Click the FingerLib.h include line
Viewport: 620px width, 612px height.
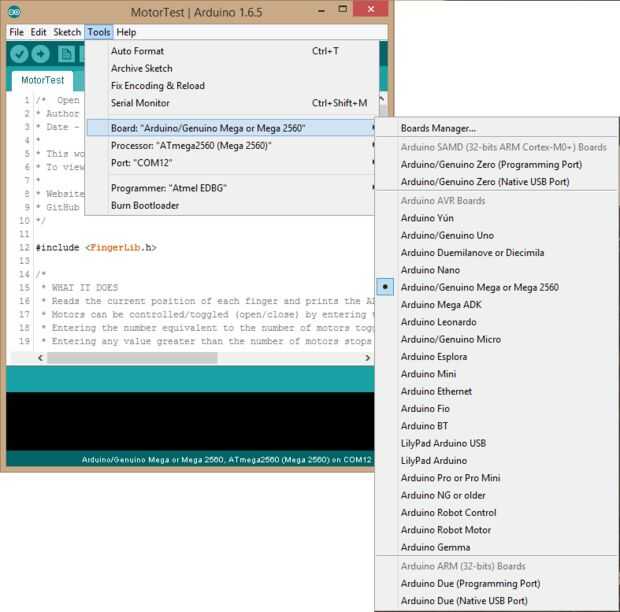coord(96,248)
